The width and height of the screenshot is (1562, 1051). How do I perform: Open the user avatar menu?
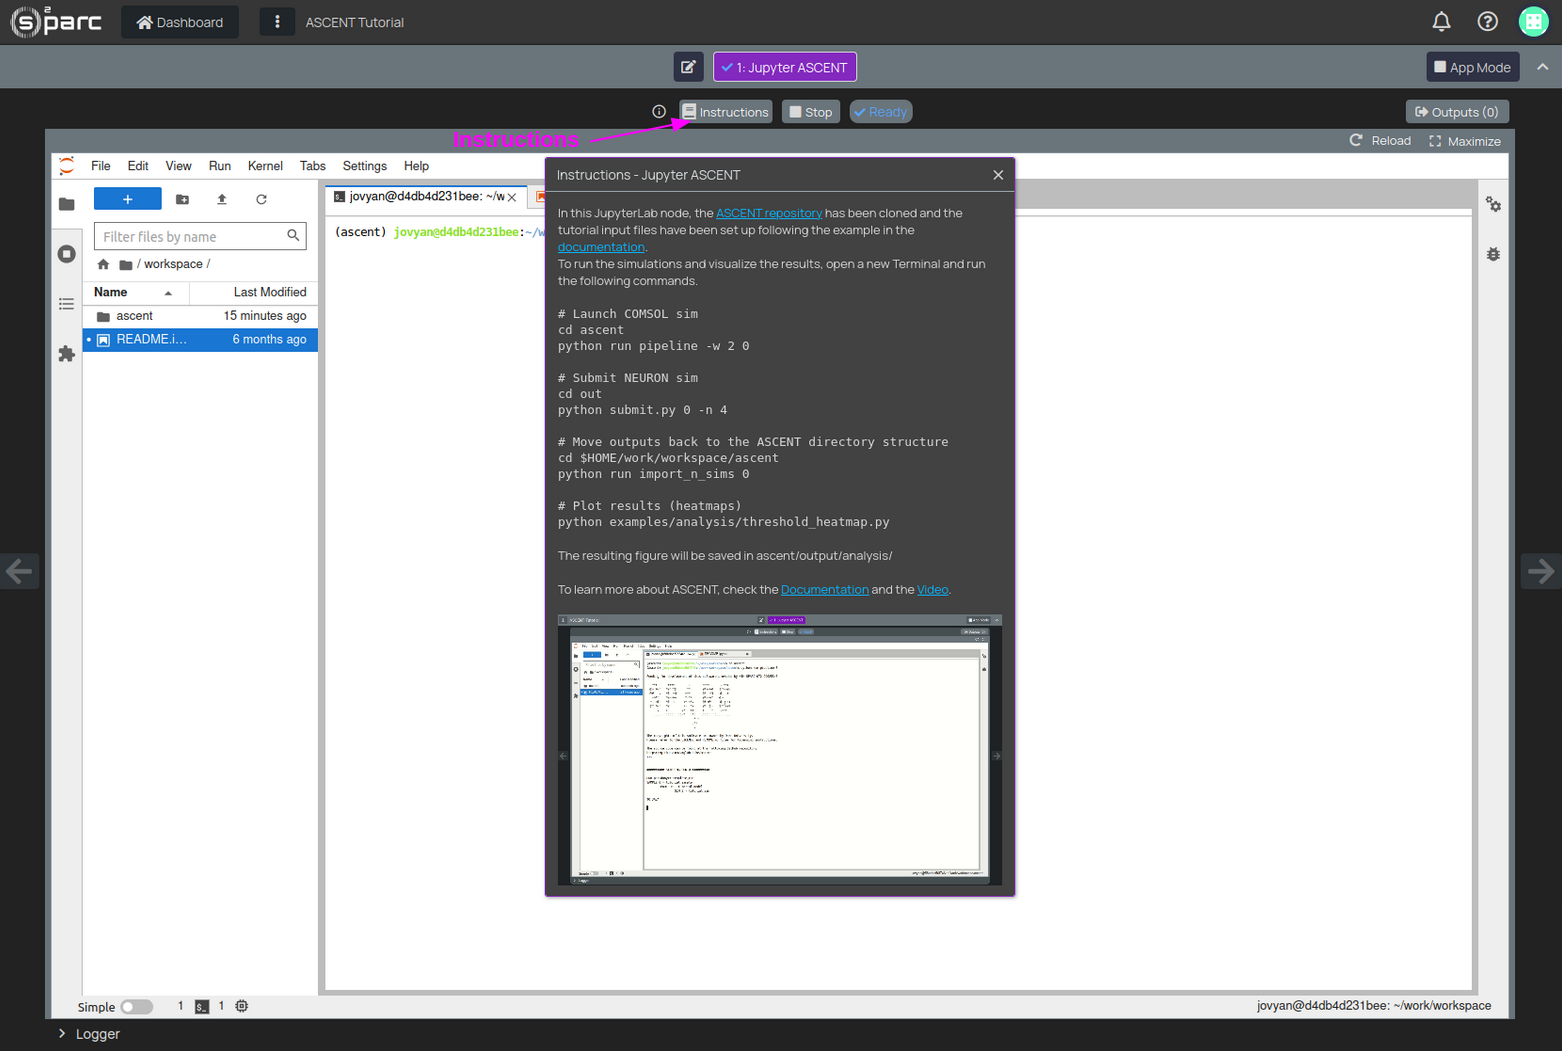coord(1533,21)
